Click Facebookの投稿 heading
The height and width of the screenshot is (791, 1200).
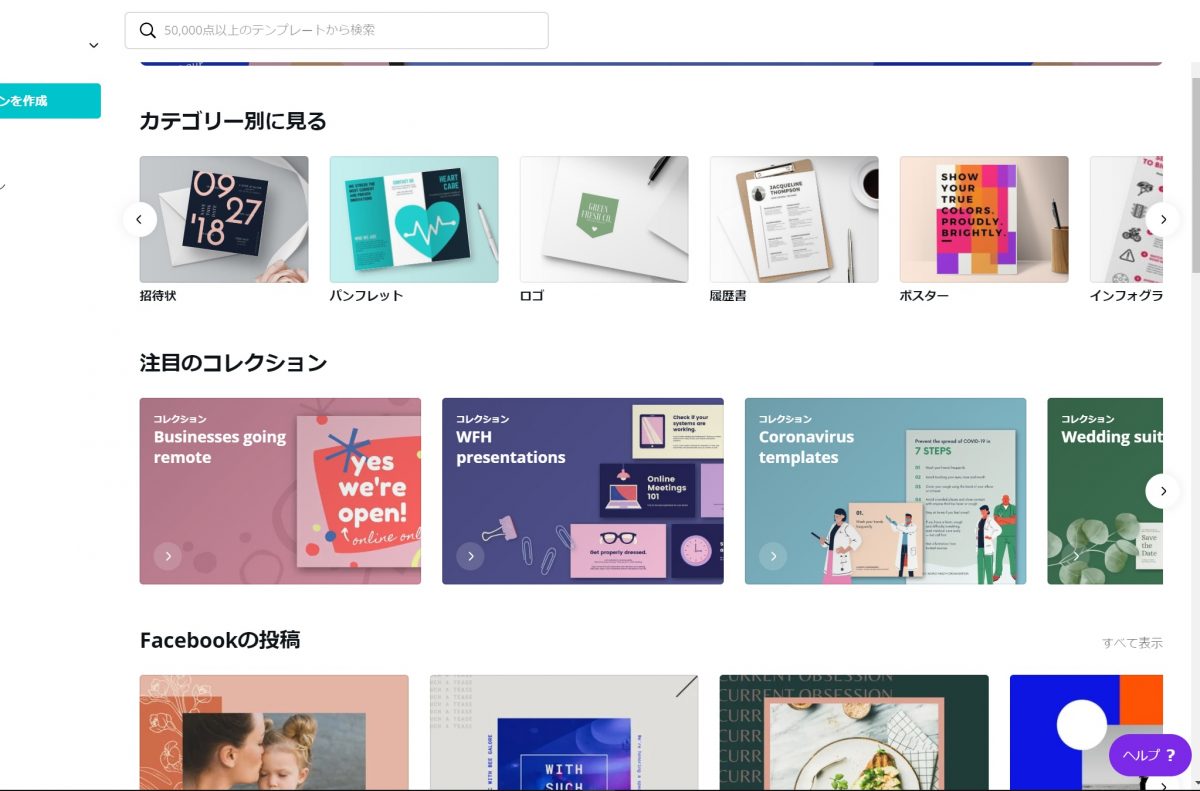coord(220,640)
